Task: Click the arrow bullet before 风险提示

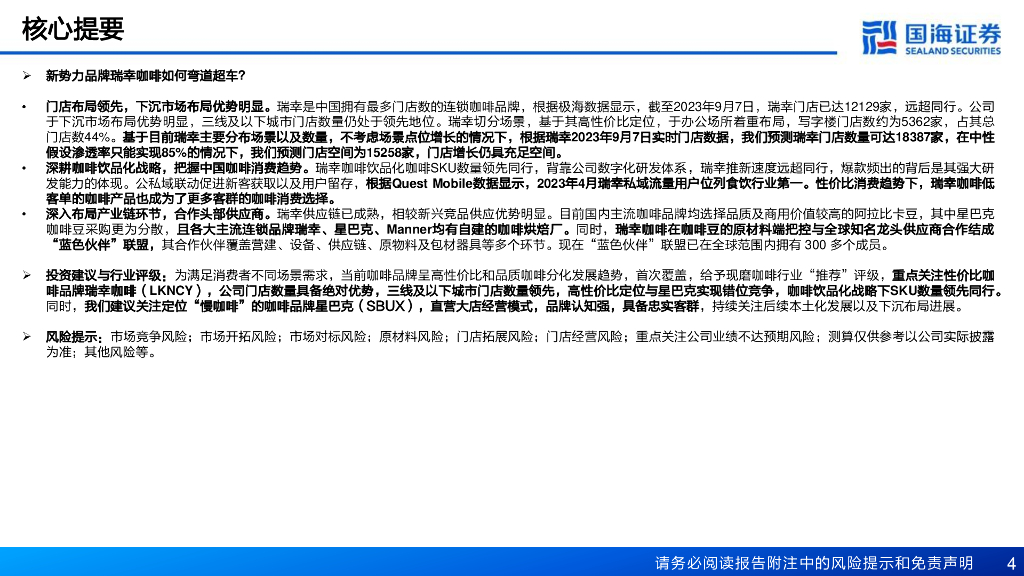Action: coord(27,336)
